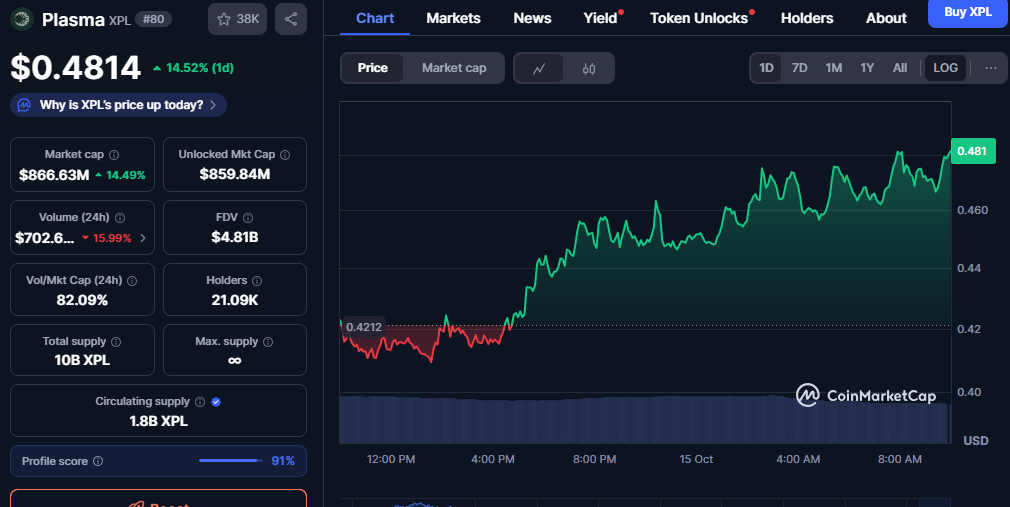The height and width of the screenshot is (507, 1010).
Task: Switch to line chart icon
Action: point(539,68)
